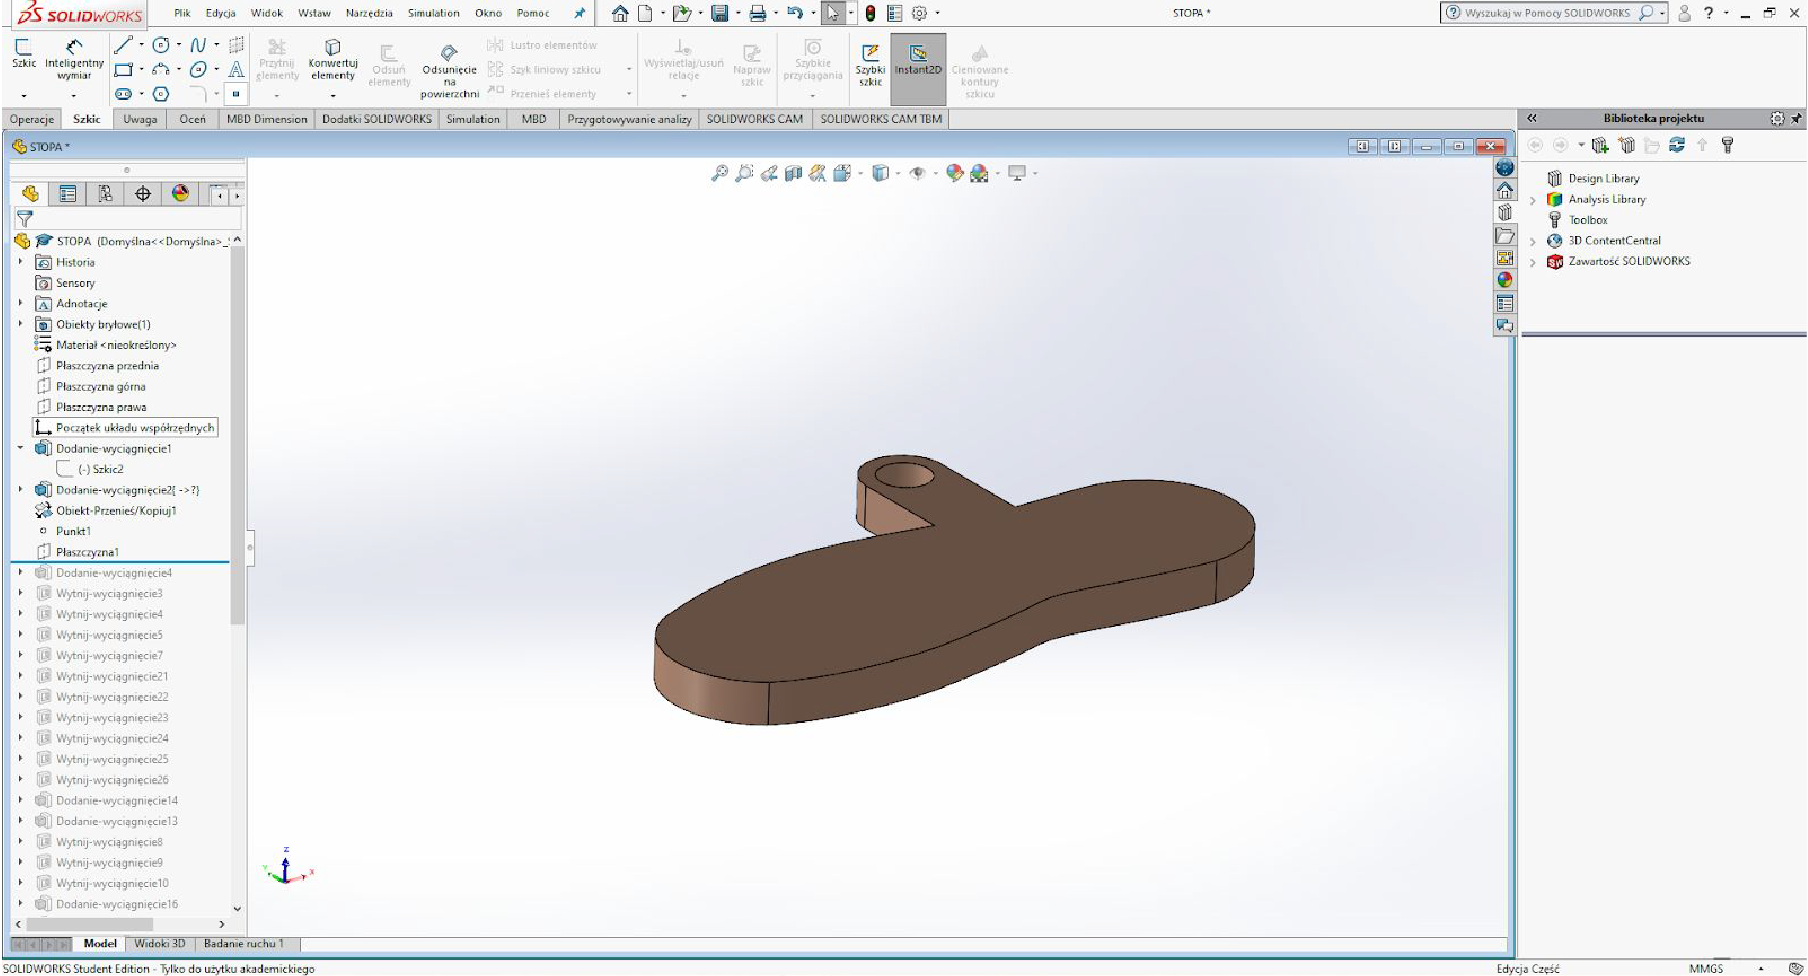Screen dimensions: 1808x976
Task: Expand the Analysis Library node
Action: click(x=1533, y=200)
